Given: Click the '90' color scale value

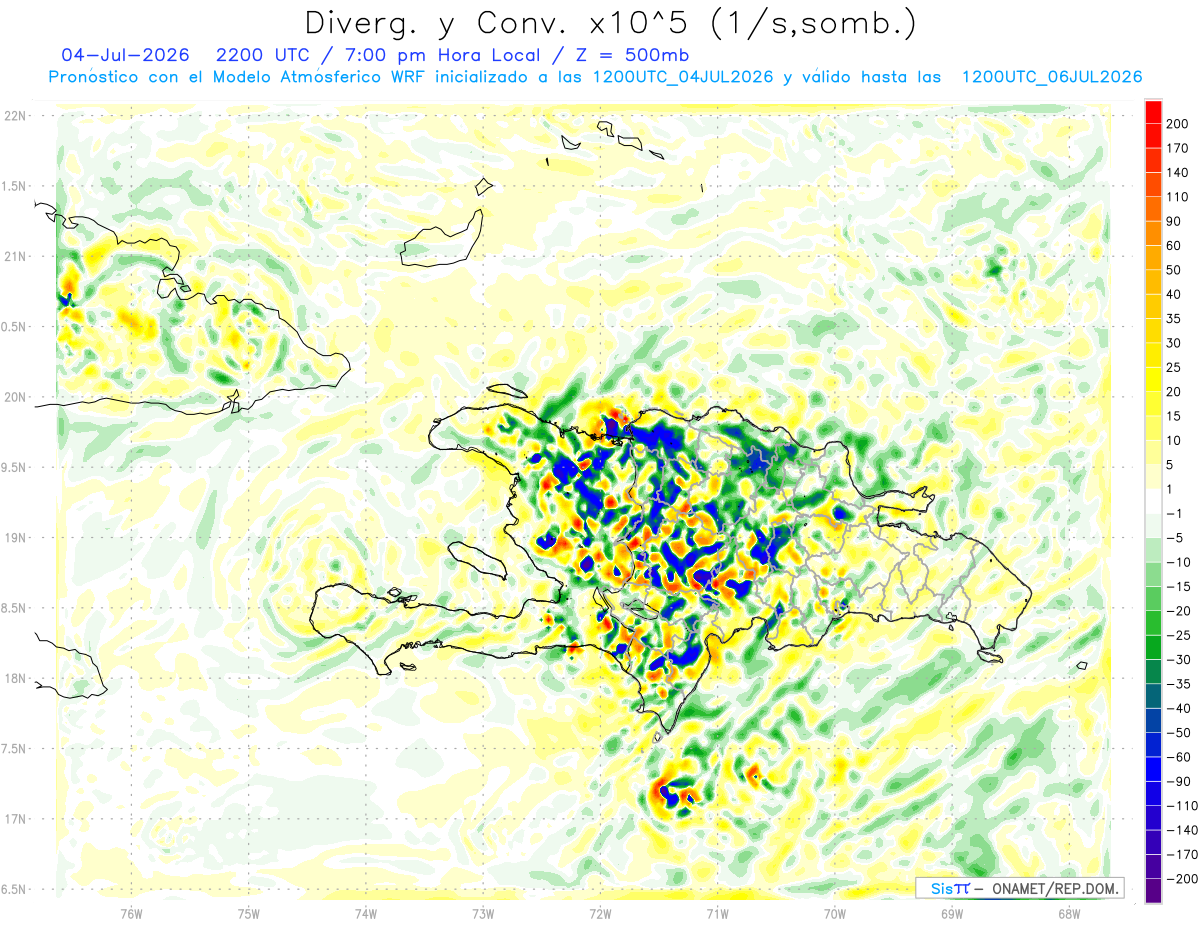Looking at the screenshot, I should tap(1175, 221).
